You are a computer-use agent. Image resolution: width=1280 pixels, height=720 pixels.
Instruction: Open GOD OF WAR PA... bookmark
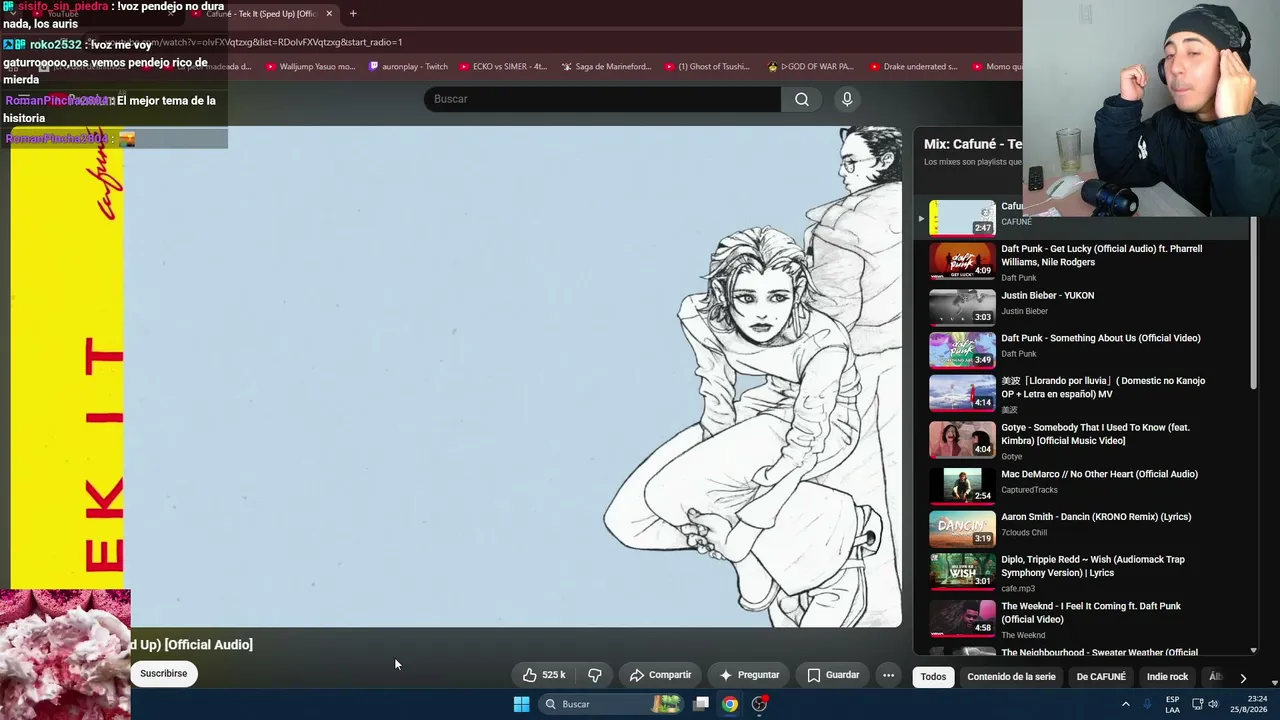tap(810, 67)
